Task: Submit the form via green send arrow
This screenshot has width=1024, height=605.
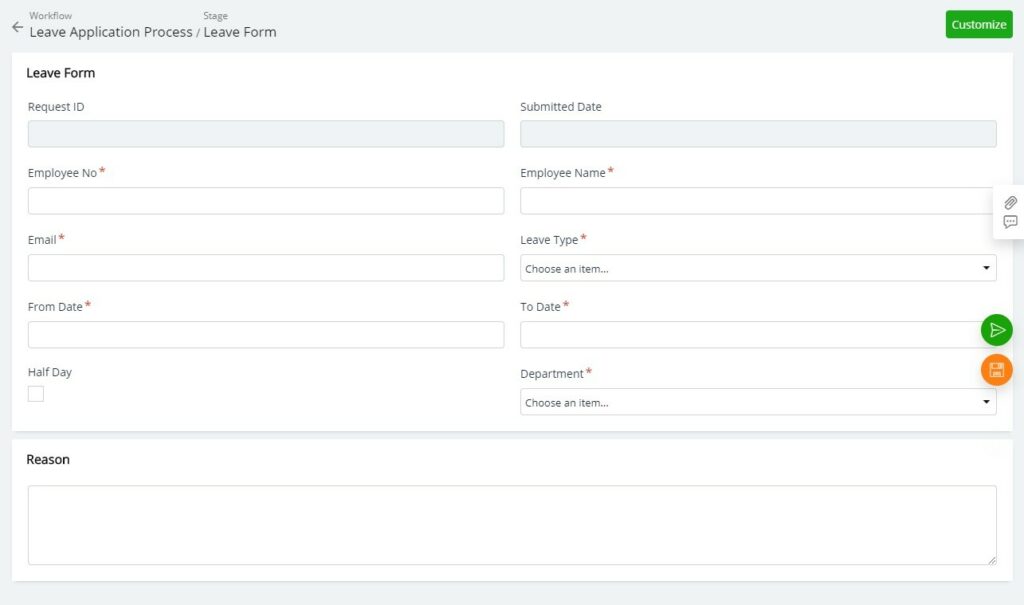Action: (996, 330)
